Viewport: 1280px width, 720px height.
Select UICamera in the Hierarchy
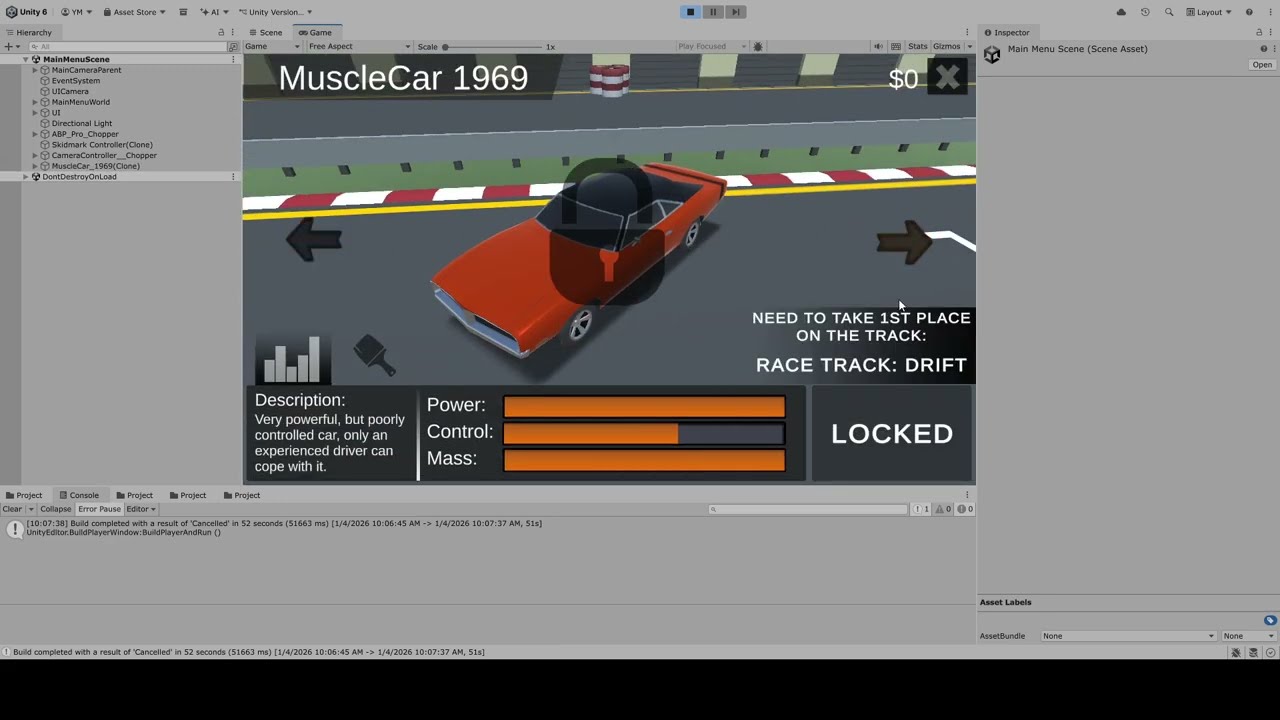[70, 91]
